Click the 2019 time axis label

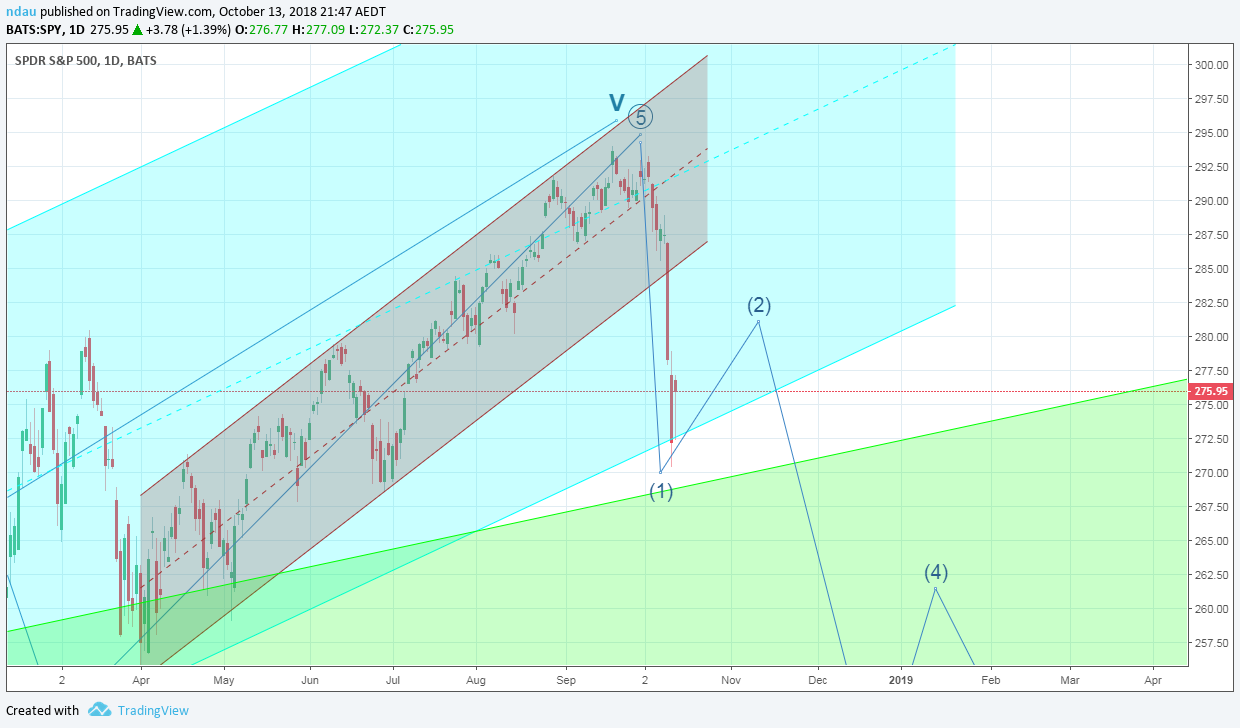(x=901, y=680)
